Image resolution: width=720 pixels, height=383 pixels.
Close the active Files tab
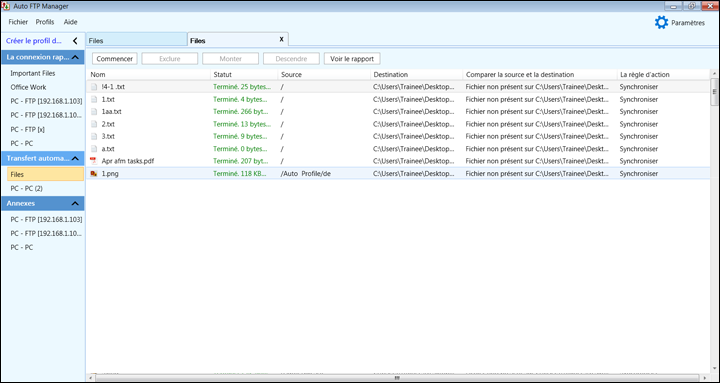click(281, 39)
